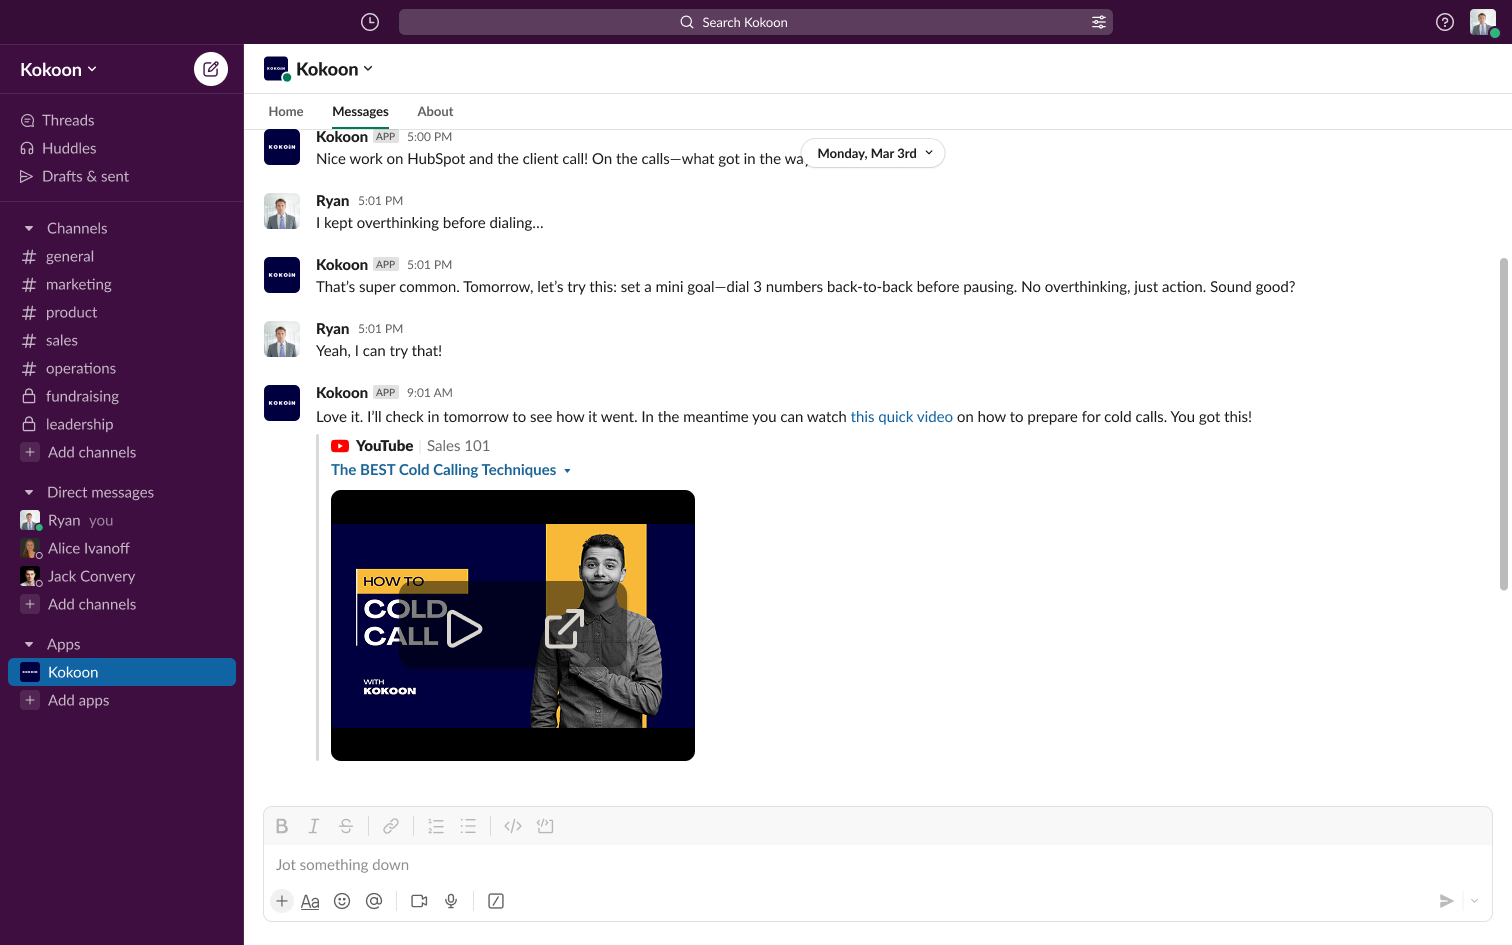1512x945 pixels.
Task: Send the message now
Action: pyautogui.click(x=1446, y=901)
